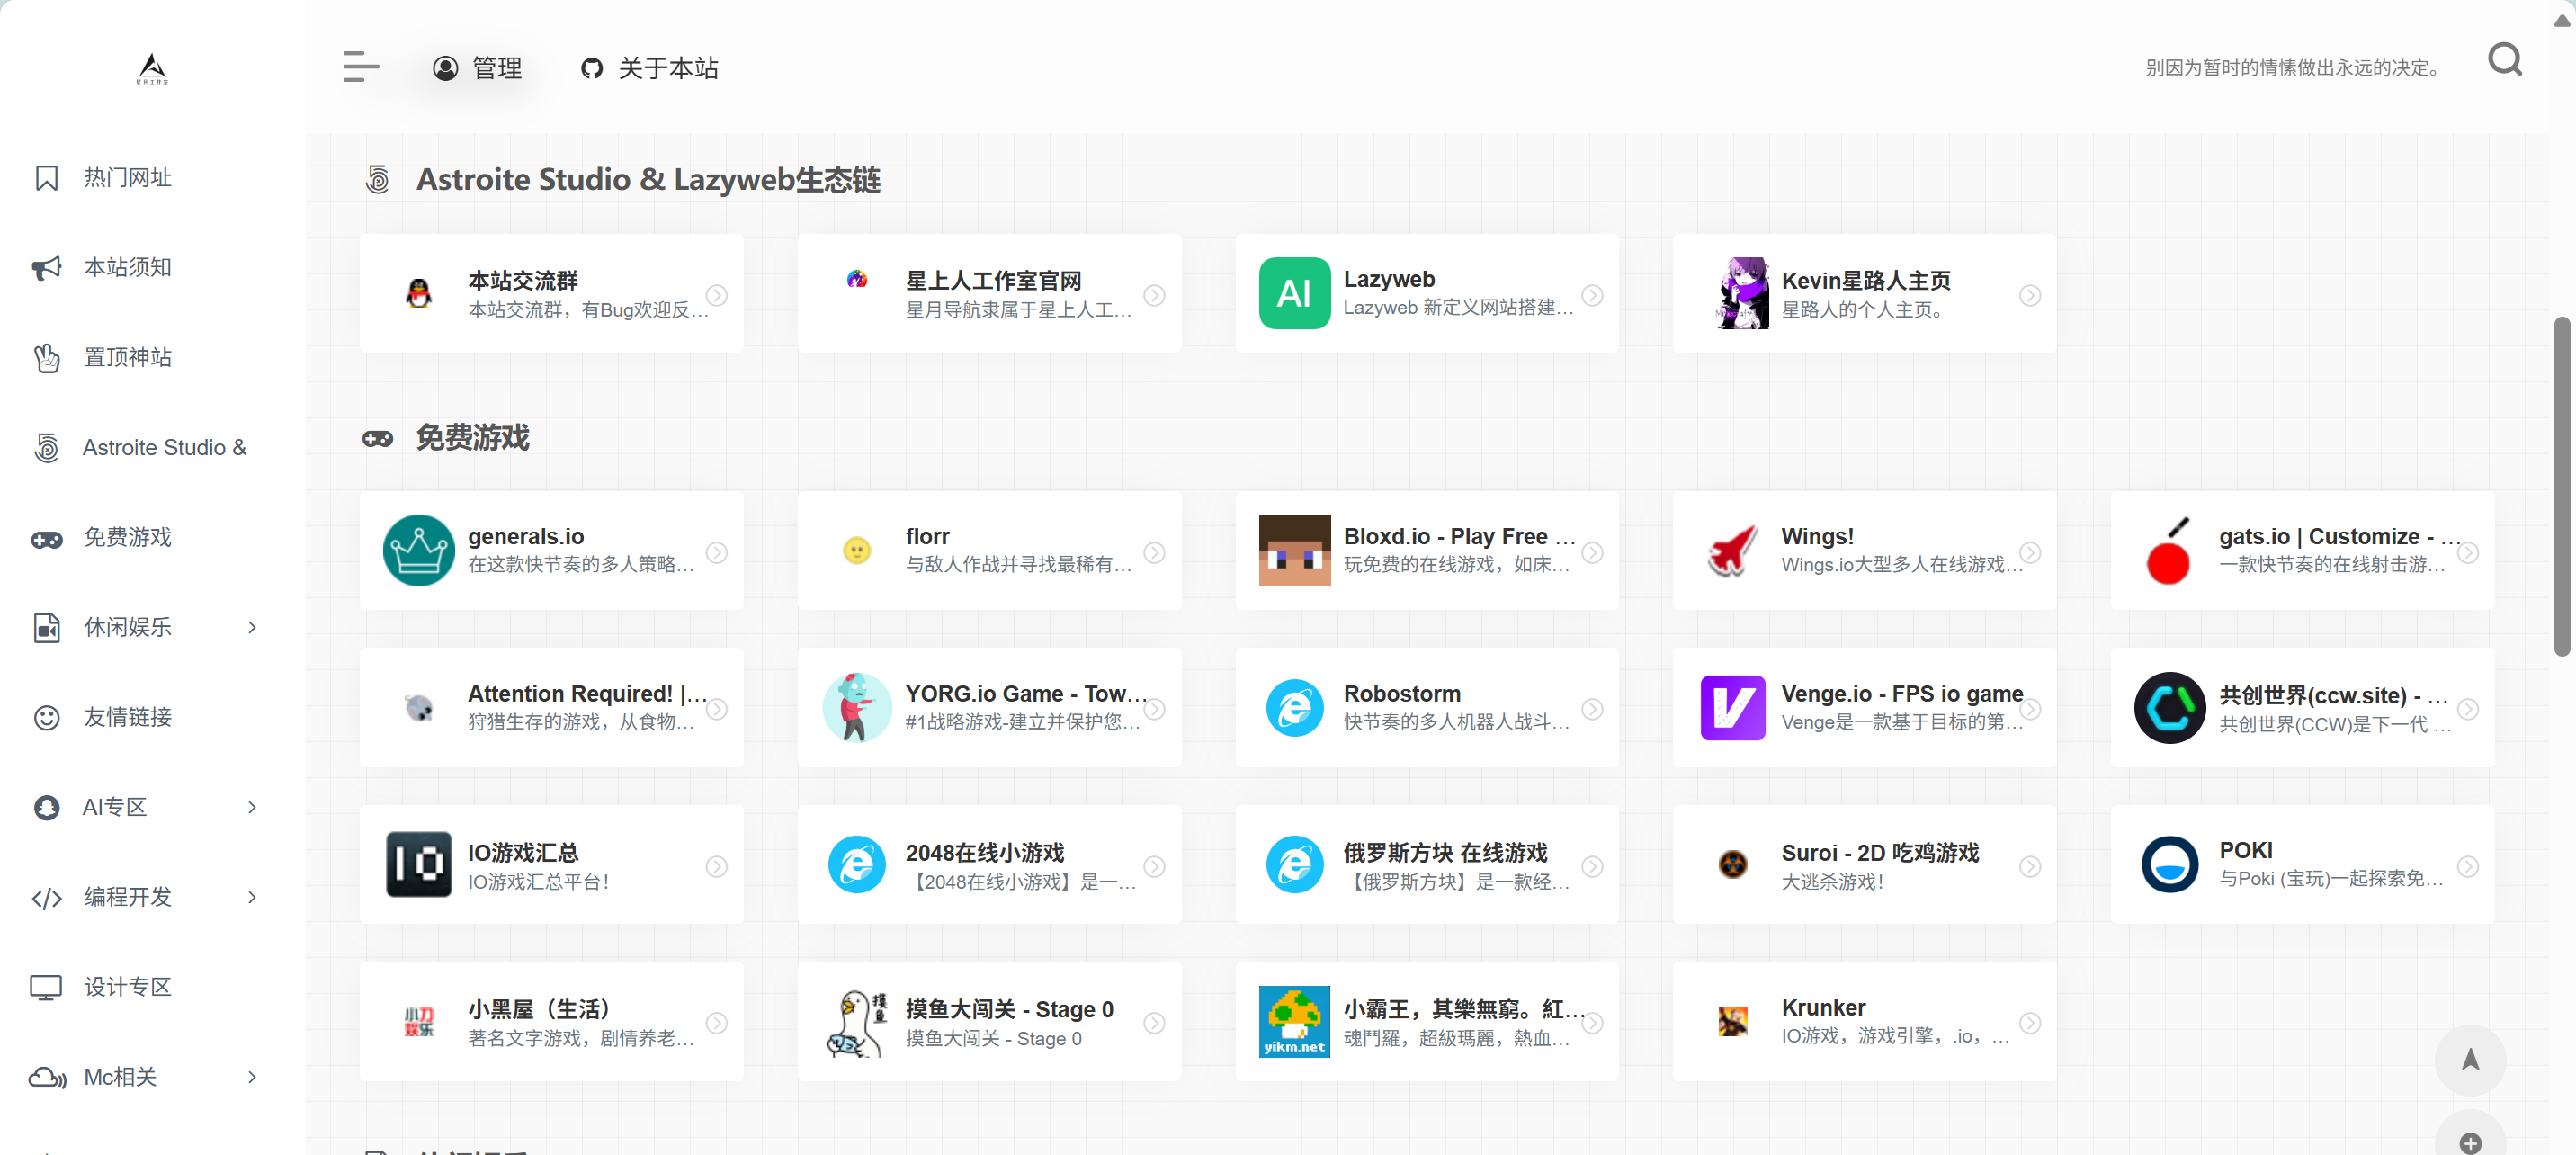Click the purple Venge.io V icon
Viewport: 2576px width, 1155px height.
pyautogui.click(x=1733, y=708)
